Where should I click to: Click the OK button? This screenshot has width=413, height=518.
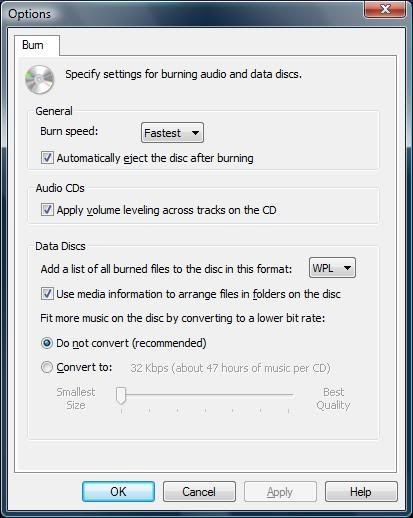tap(118, 492)
